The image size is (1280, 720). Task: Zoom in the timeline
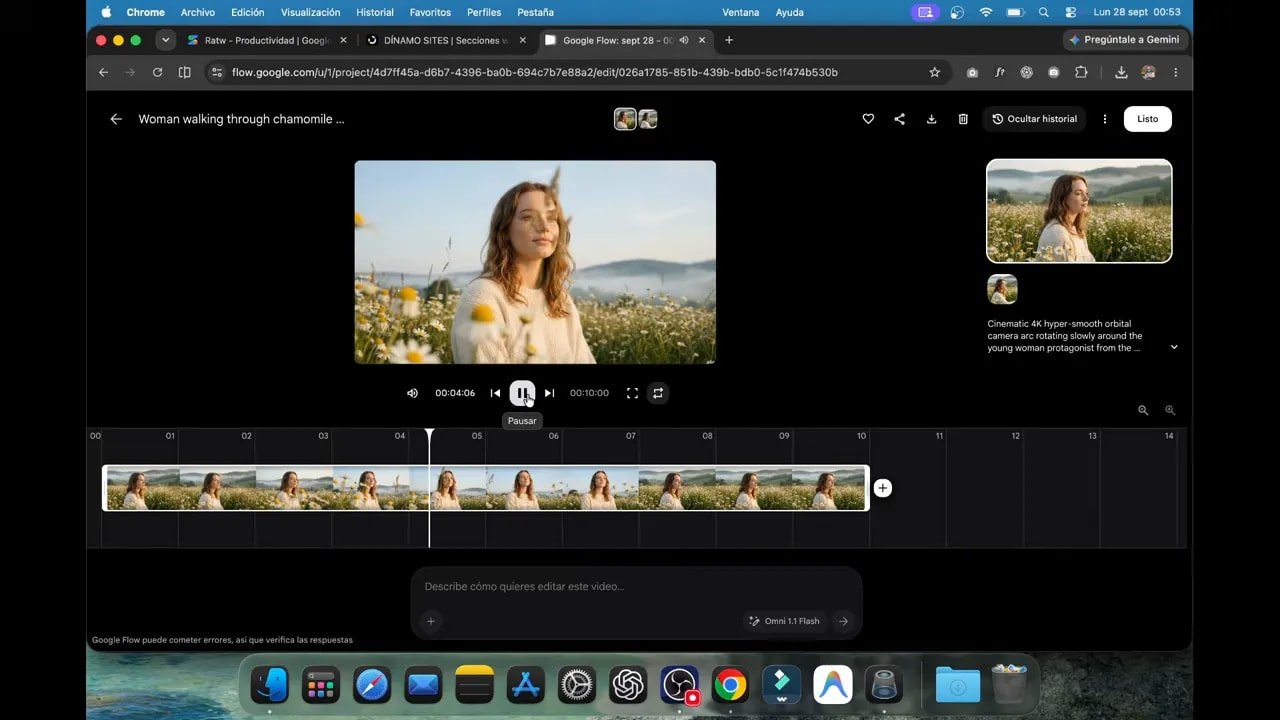tap(1170, 410)
